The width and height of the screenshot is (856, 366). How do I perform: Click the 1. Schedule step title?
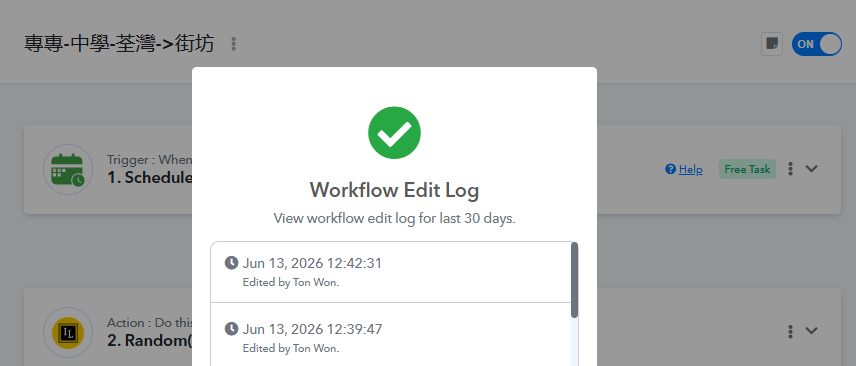coord(150,178)
